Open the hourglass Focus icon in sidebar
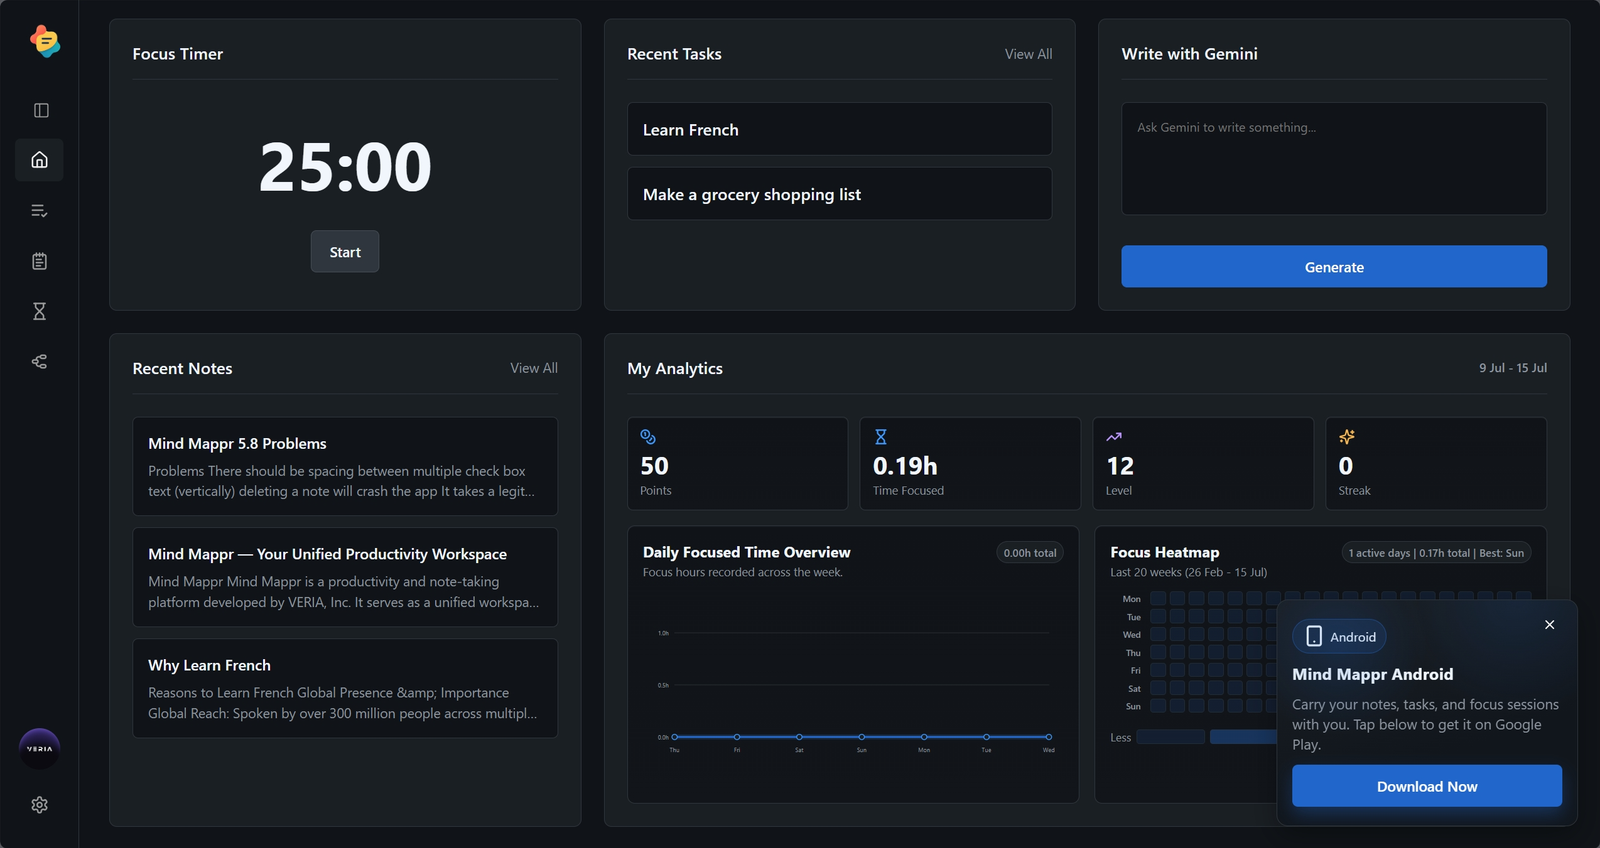 tap(39, 311)
